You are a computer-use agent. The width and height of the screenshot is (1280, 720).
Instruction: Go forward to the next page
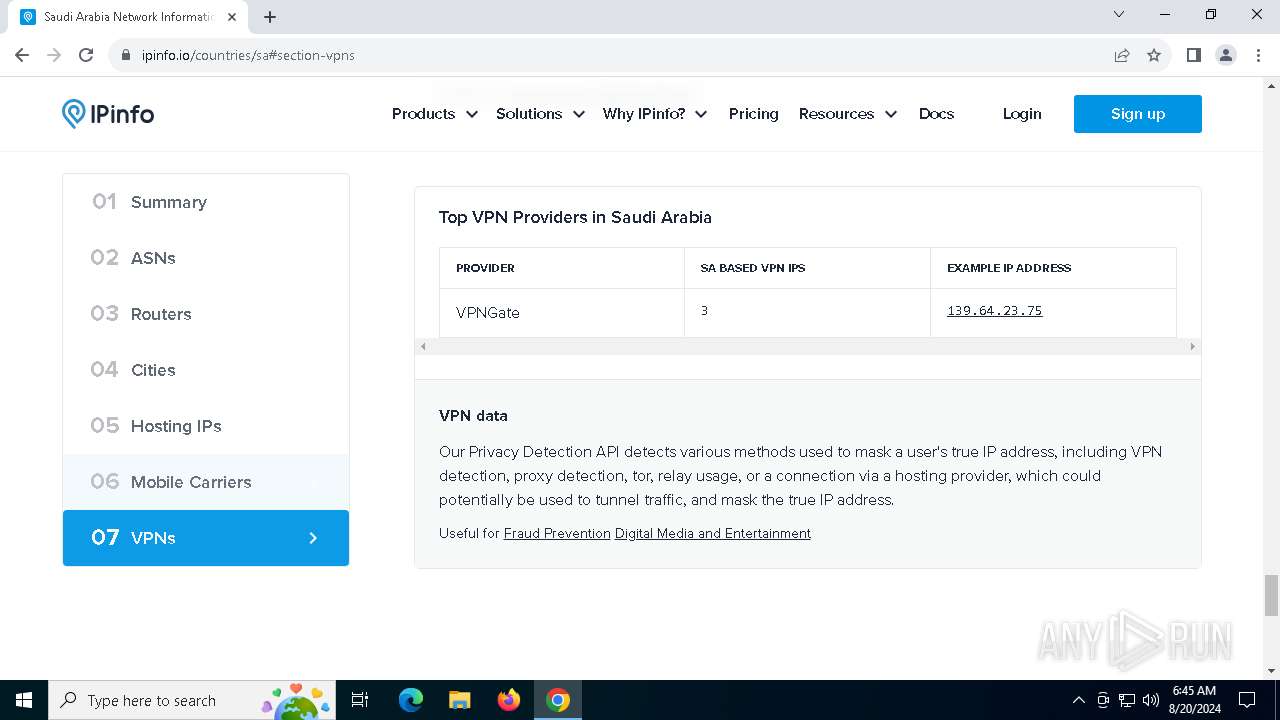coord(54,55)
